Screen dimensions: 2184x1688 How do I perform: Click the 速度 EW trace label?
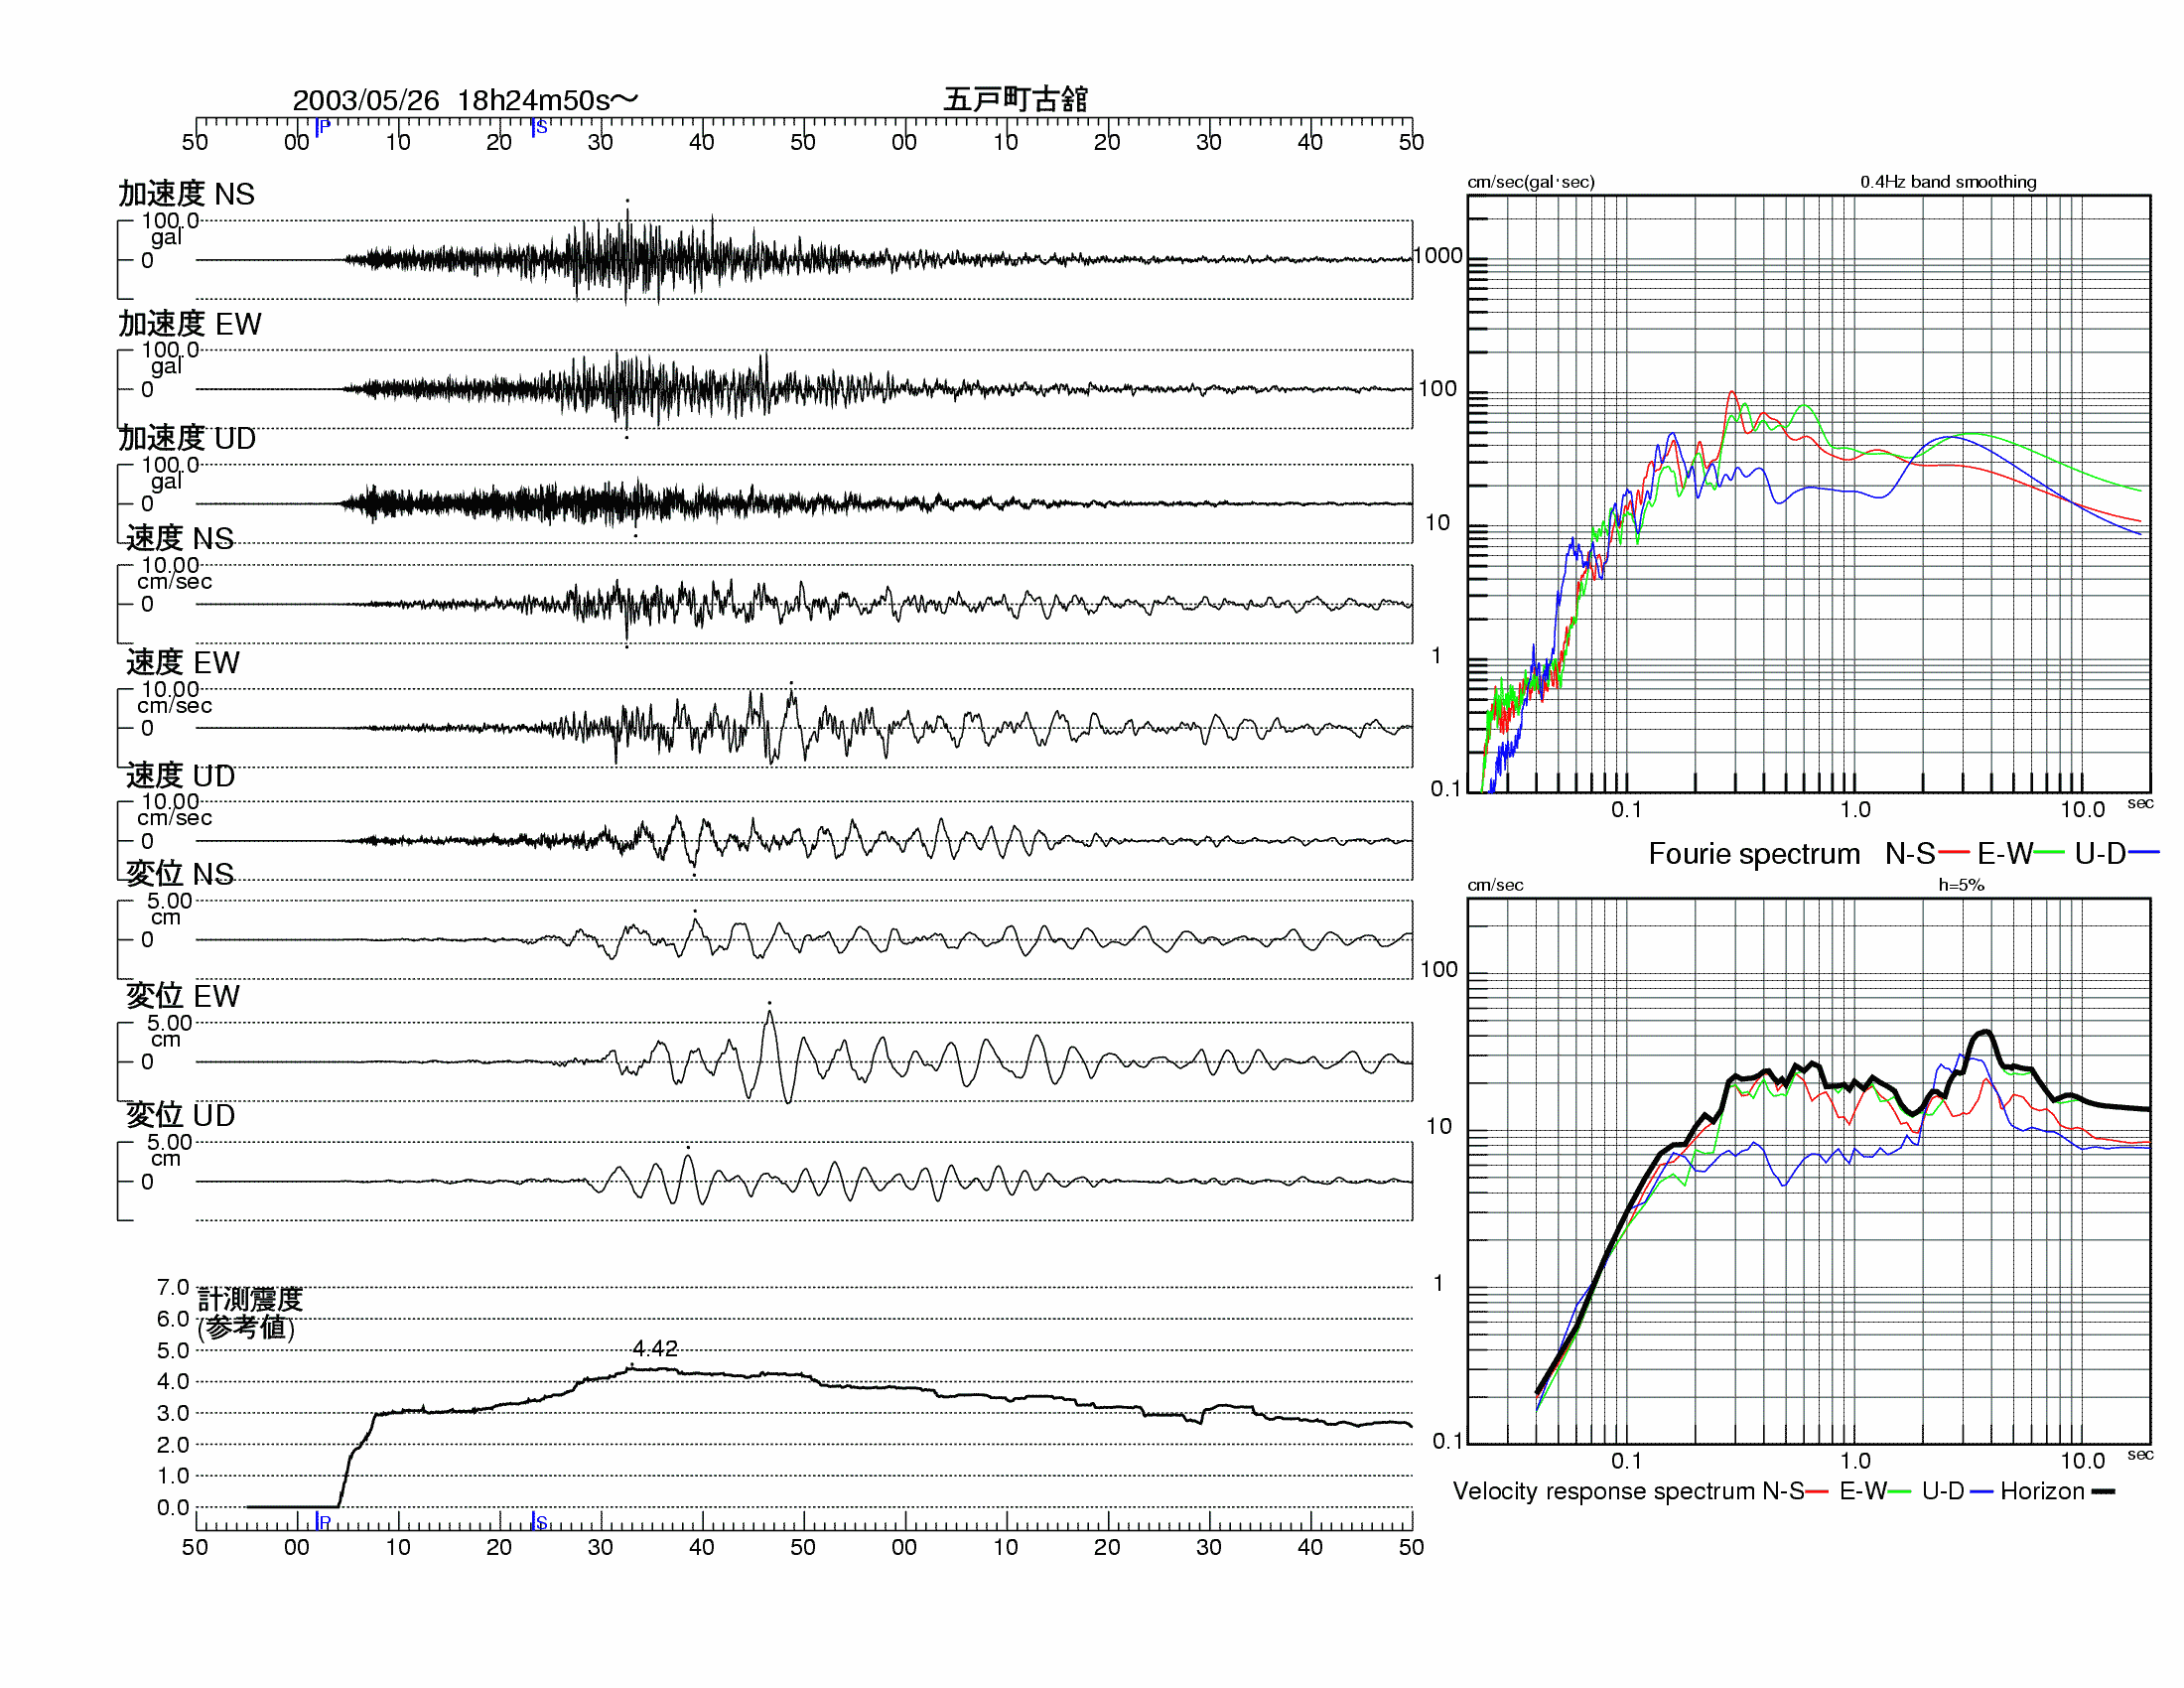[182, 662]
